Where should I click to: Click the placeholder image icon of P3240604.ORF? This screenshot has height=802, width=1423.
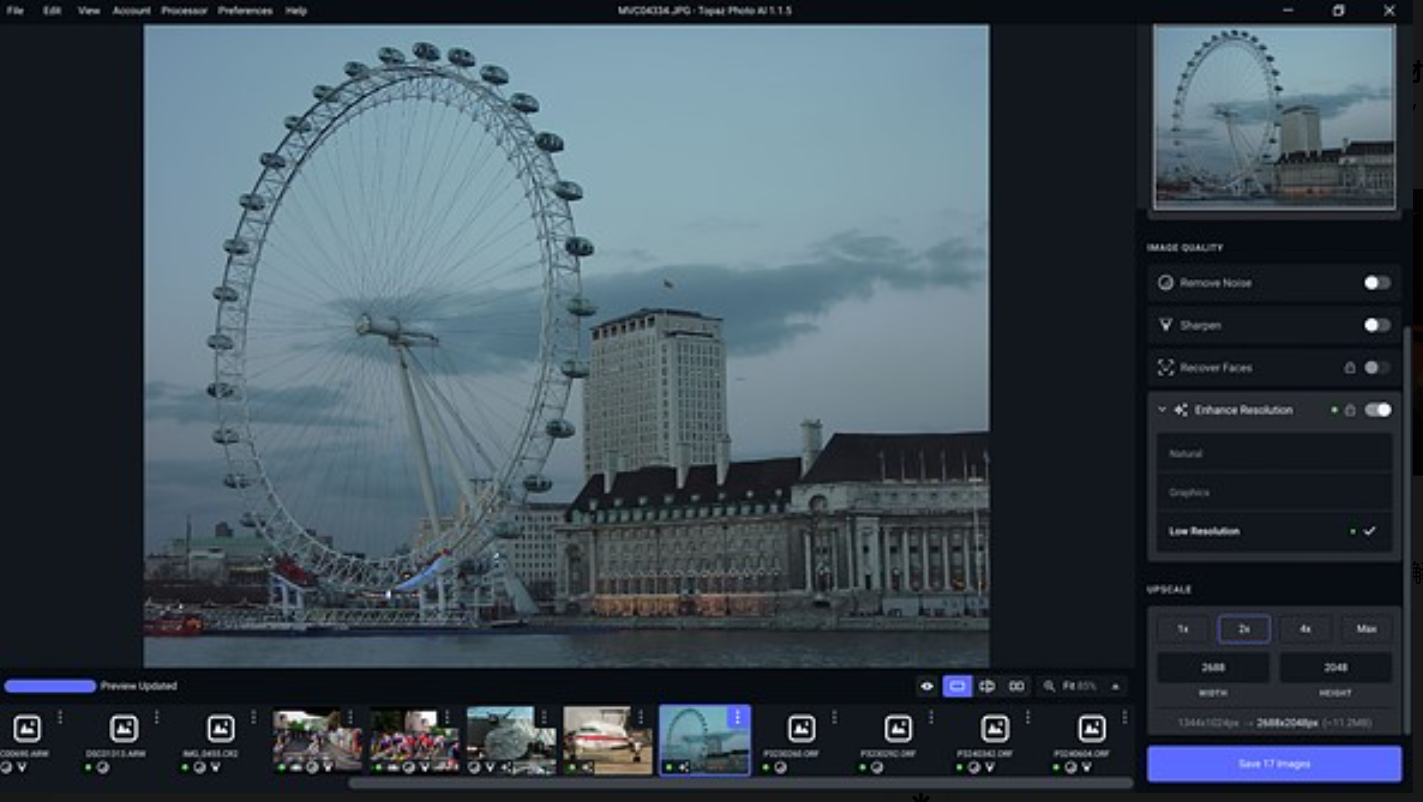coord(1092,728)
